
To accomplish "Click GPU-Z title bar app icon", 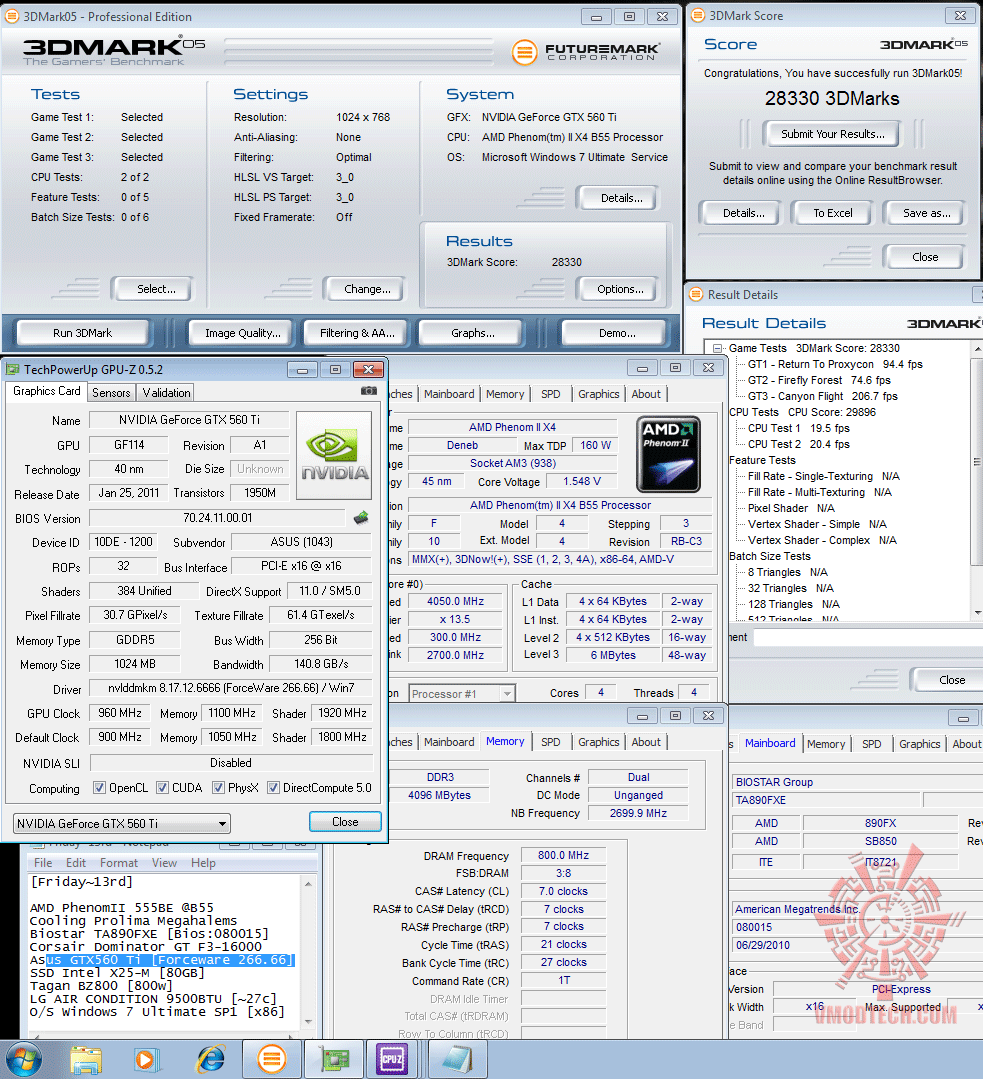I will pos(13,370).
